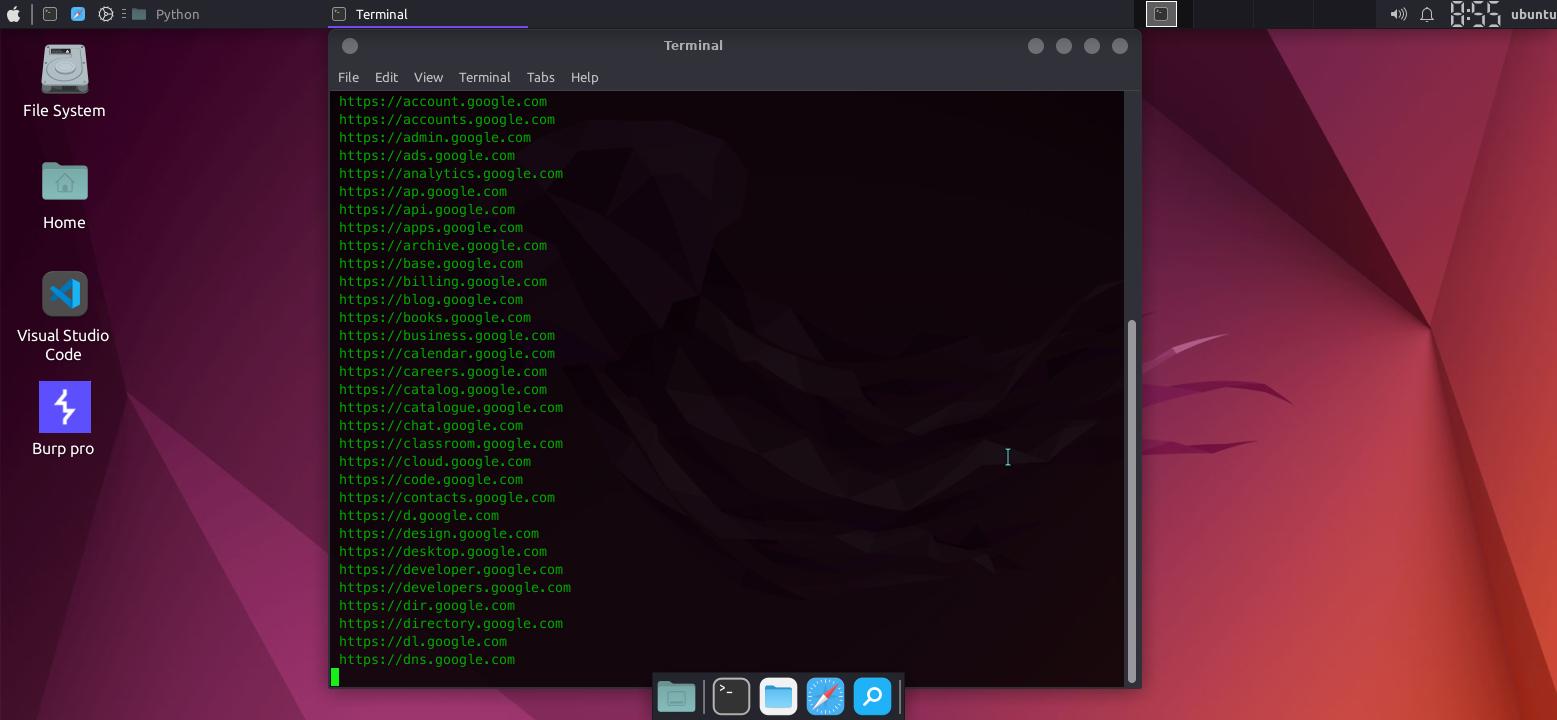Click the https://api.google.com line
The height and width of the screenshot is (720, 1557).
pos(427,209)
